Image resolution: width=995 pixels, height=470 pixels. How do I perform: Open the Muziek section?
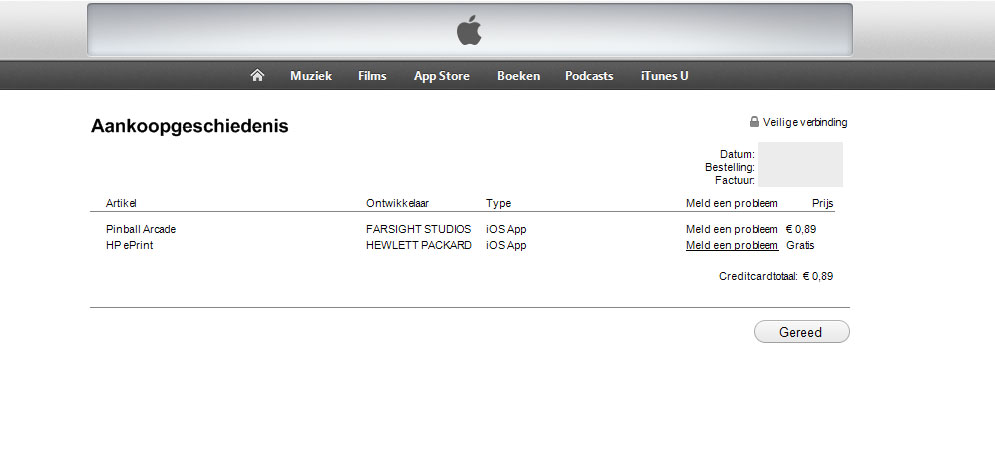pos(311,76)
